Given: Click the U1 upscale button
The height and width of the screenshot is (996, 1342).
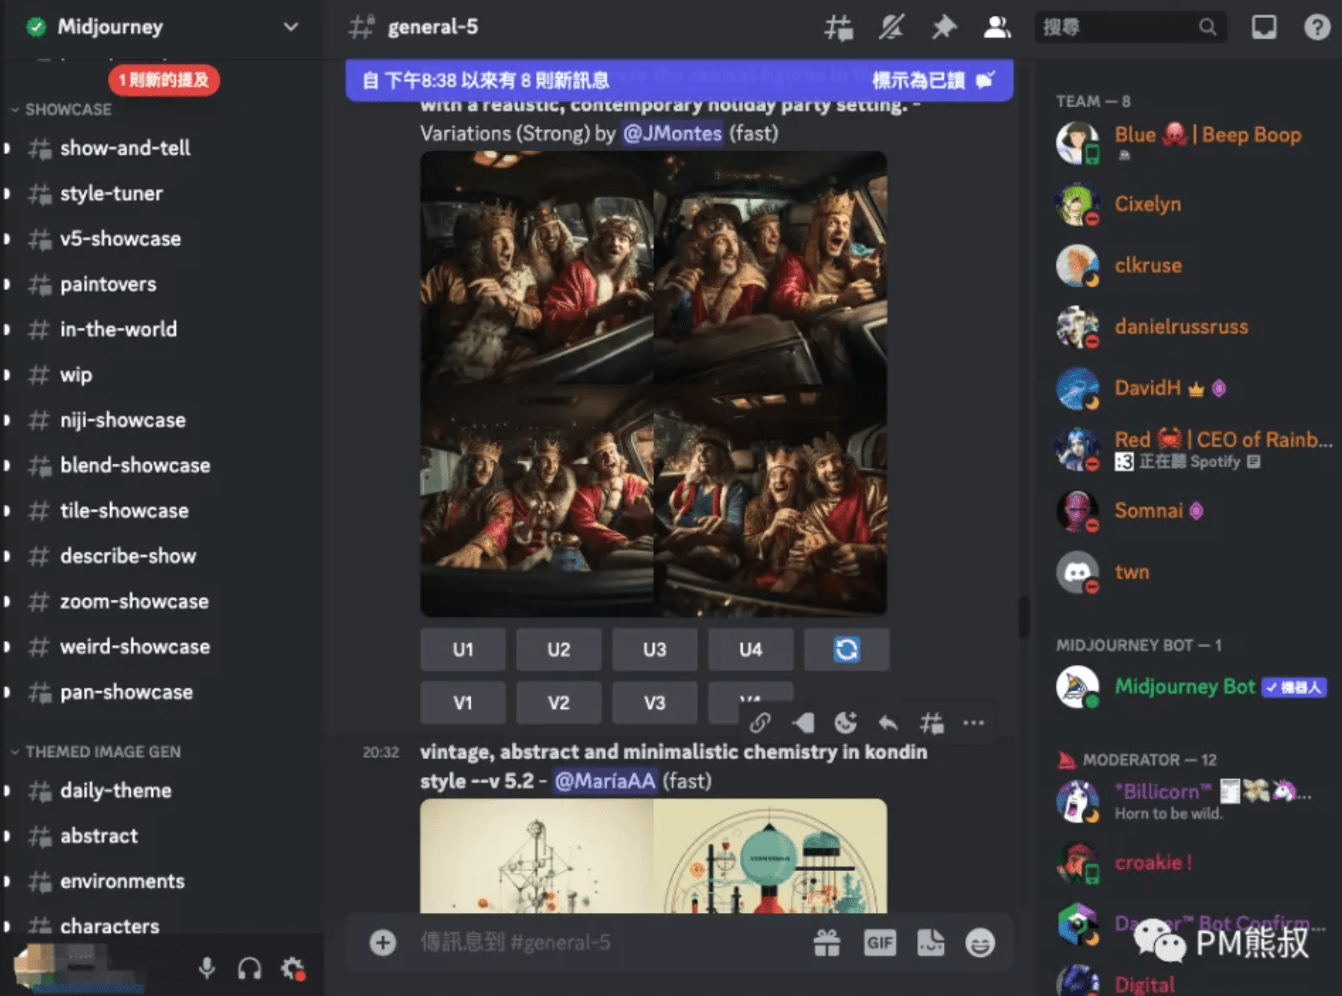Looking at the screenshot, I should [462, 650].
